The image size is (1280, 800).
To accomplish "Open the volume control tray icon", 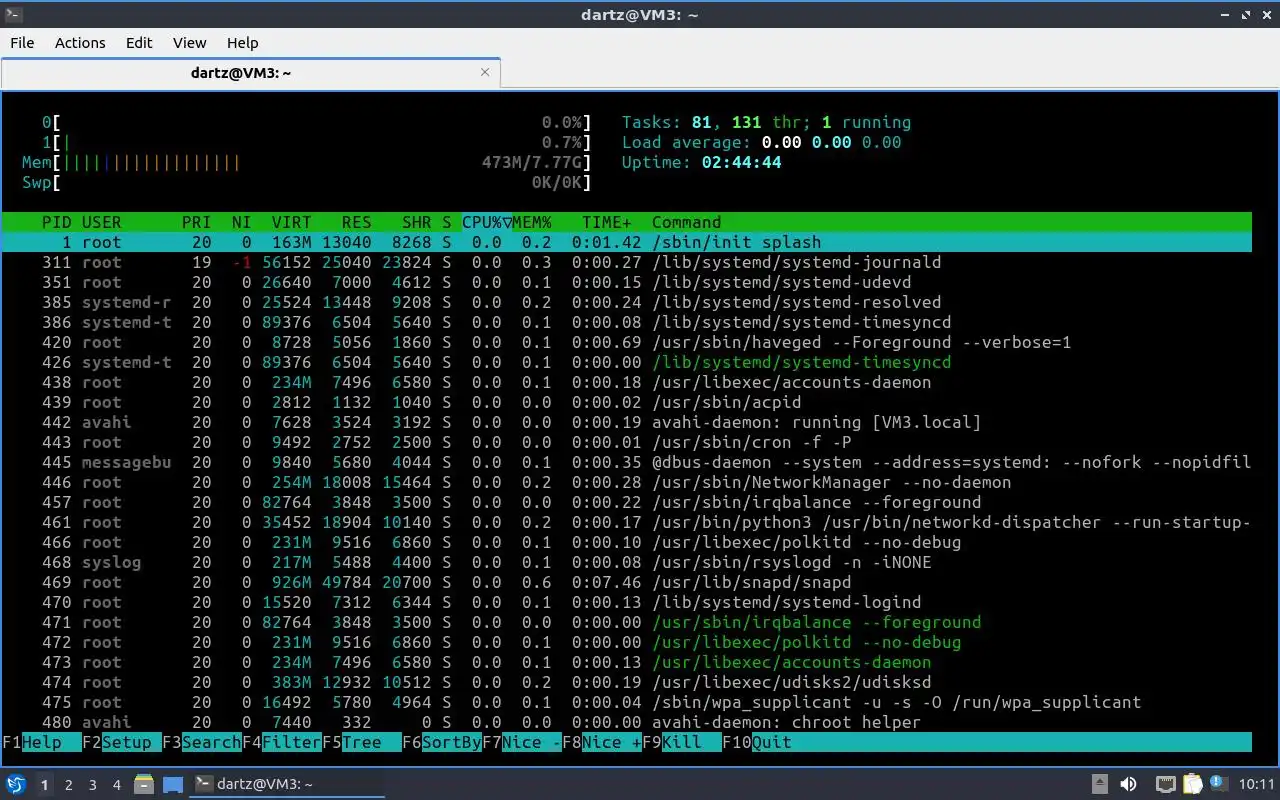I will pos(1128,785).
